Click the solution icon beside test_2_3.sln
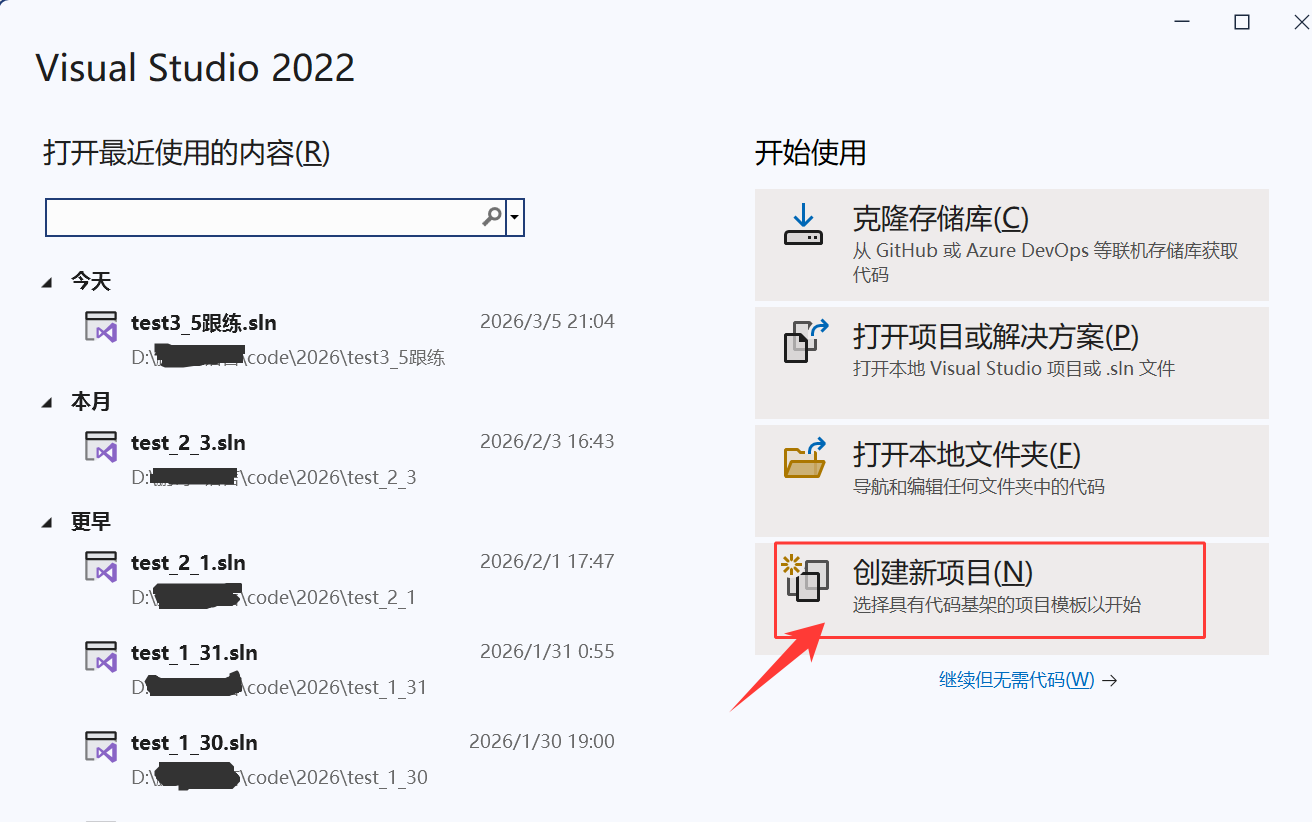This screenshot has width=1312, height=822. click(101, 447)
